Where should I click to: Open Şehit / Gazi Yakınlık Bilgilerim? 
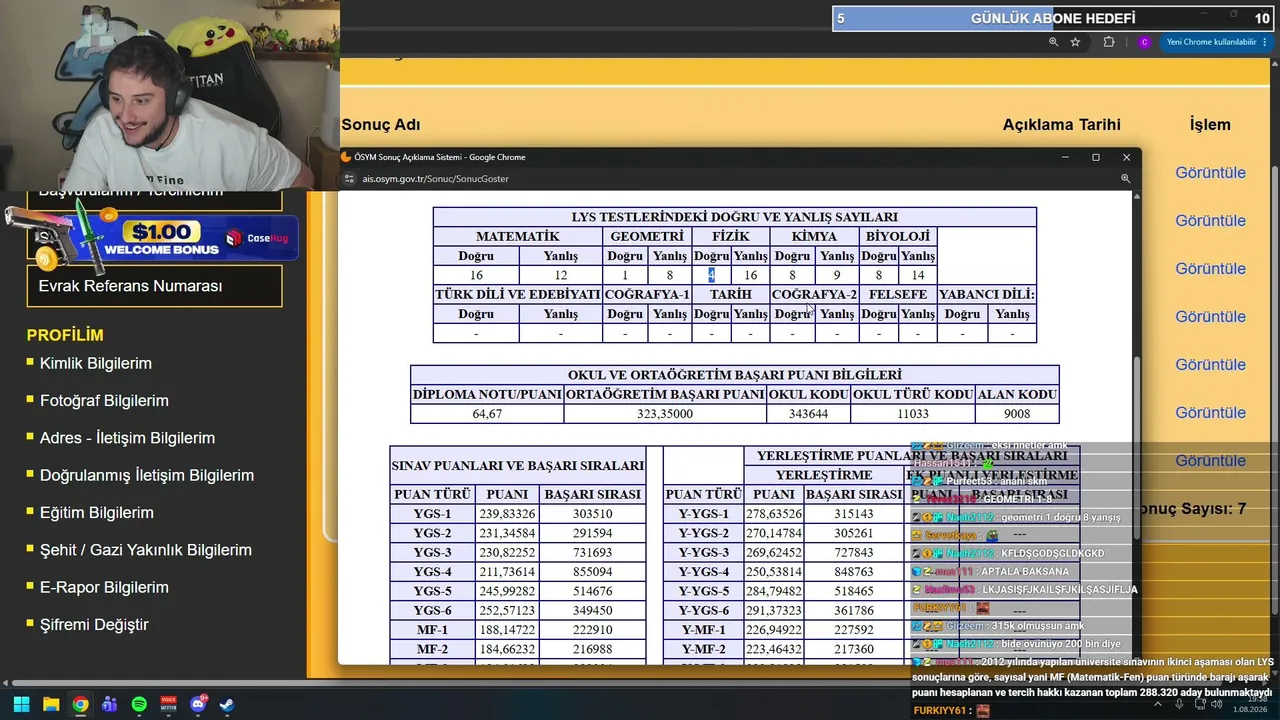click(146, 550)
